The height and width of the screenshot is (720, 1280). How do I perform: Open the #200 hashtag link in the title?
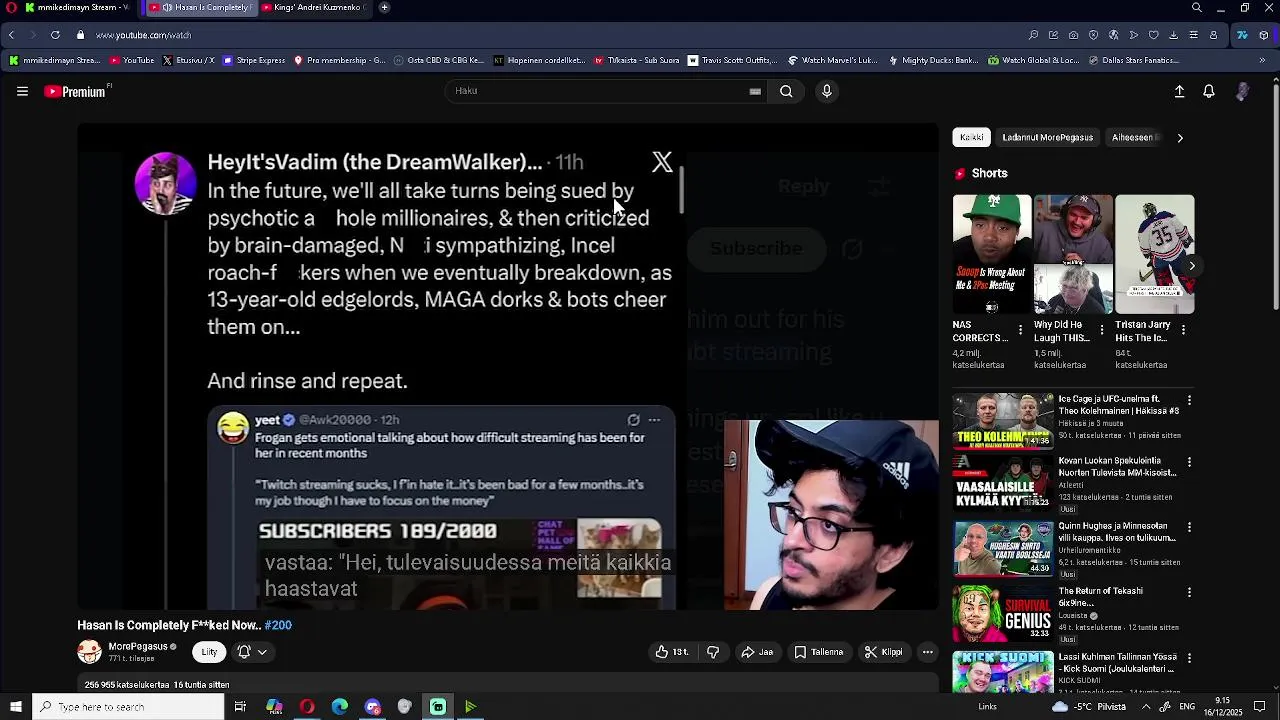278,625
